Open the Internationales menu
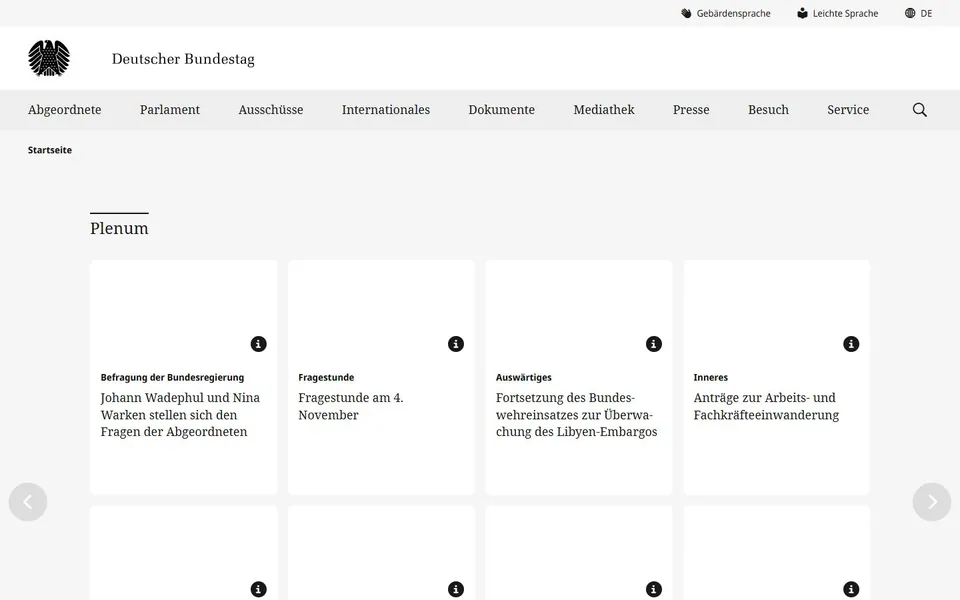The height and width of the screenshot is (600, 960). pos(386,110)
